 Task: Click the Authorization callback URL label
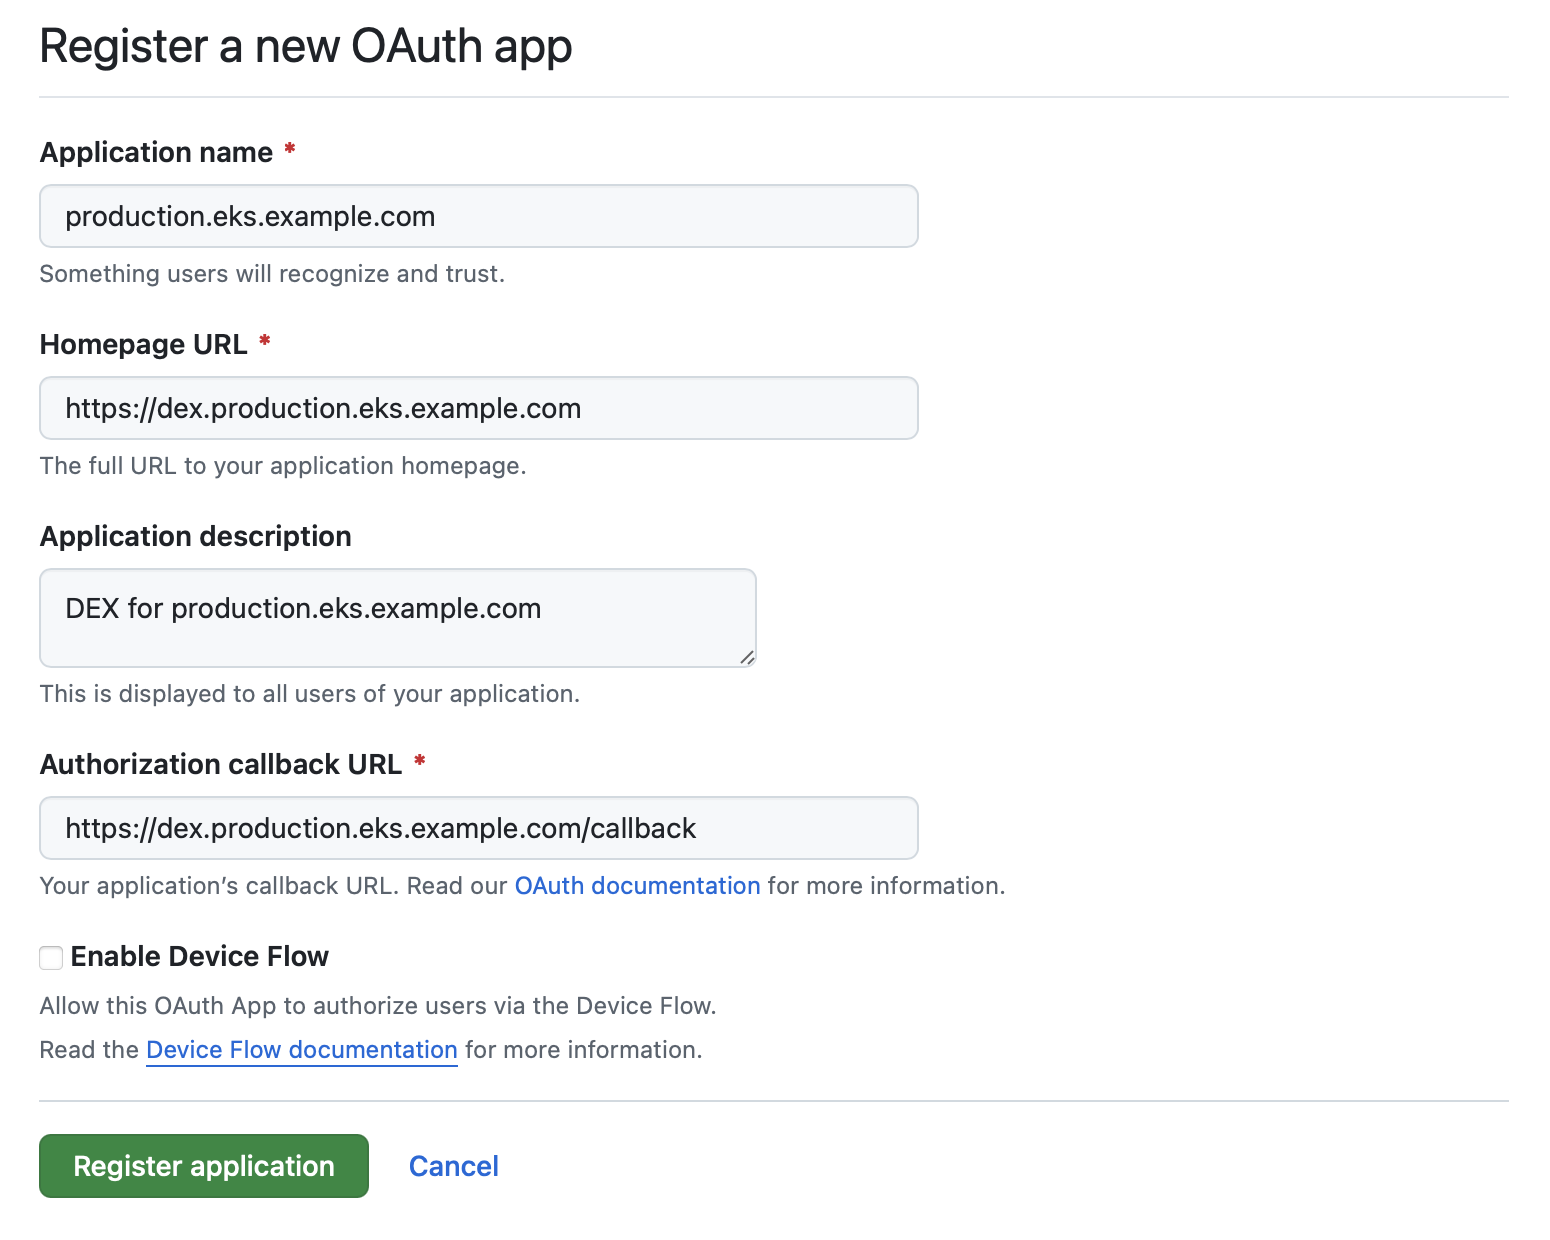pos(222,763)
